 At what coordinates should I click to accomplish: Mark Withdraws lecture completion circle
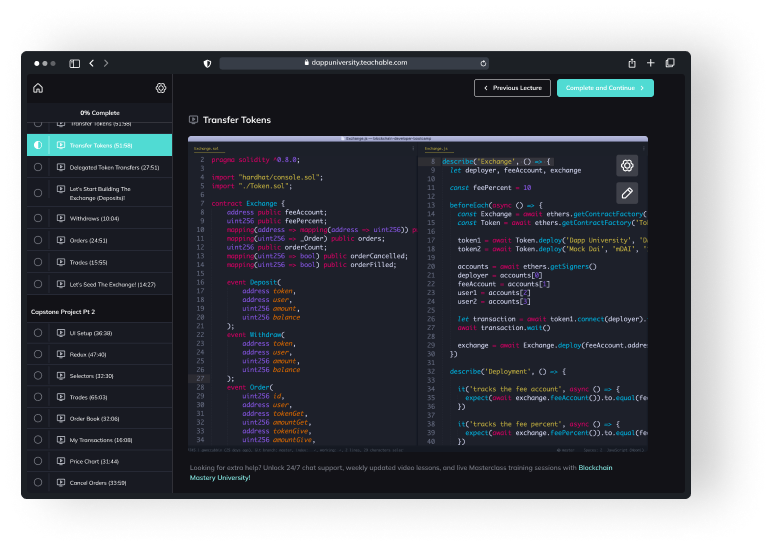tap(38, 218)
